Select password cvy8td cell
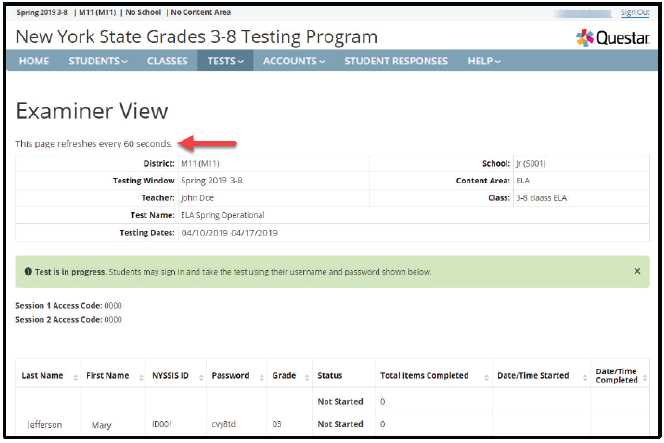664x443 pixels. (x=224, y=424)
